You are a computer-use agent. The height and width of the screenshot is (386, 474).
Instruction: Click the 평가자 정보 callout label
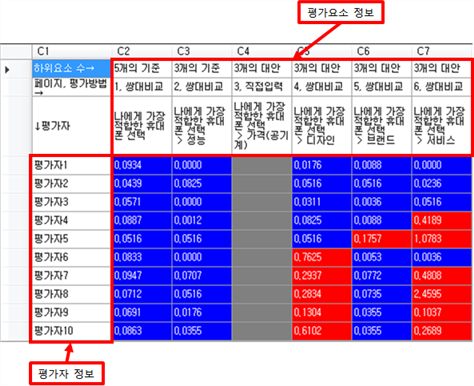pos(66,374)
